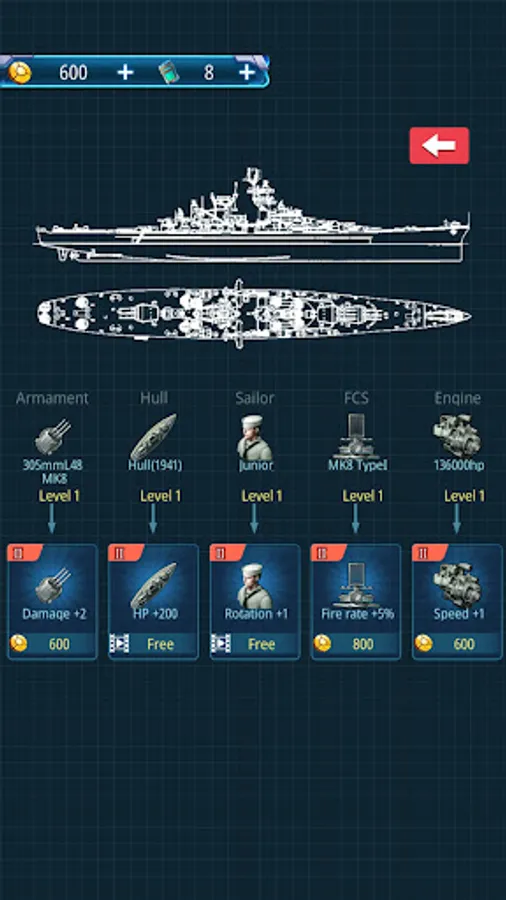Get free HP +200 upgrade card

[x=153, y=602]
